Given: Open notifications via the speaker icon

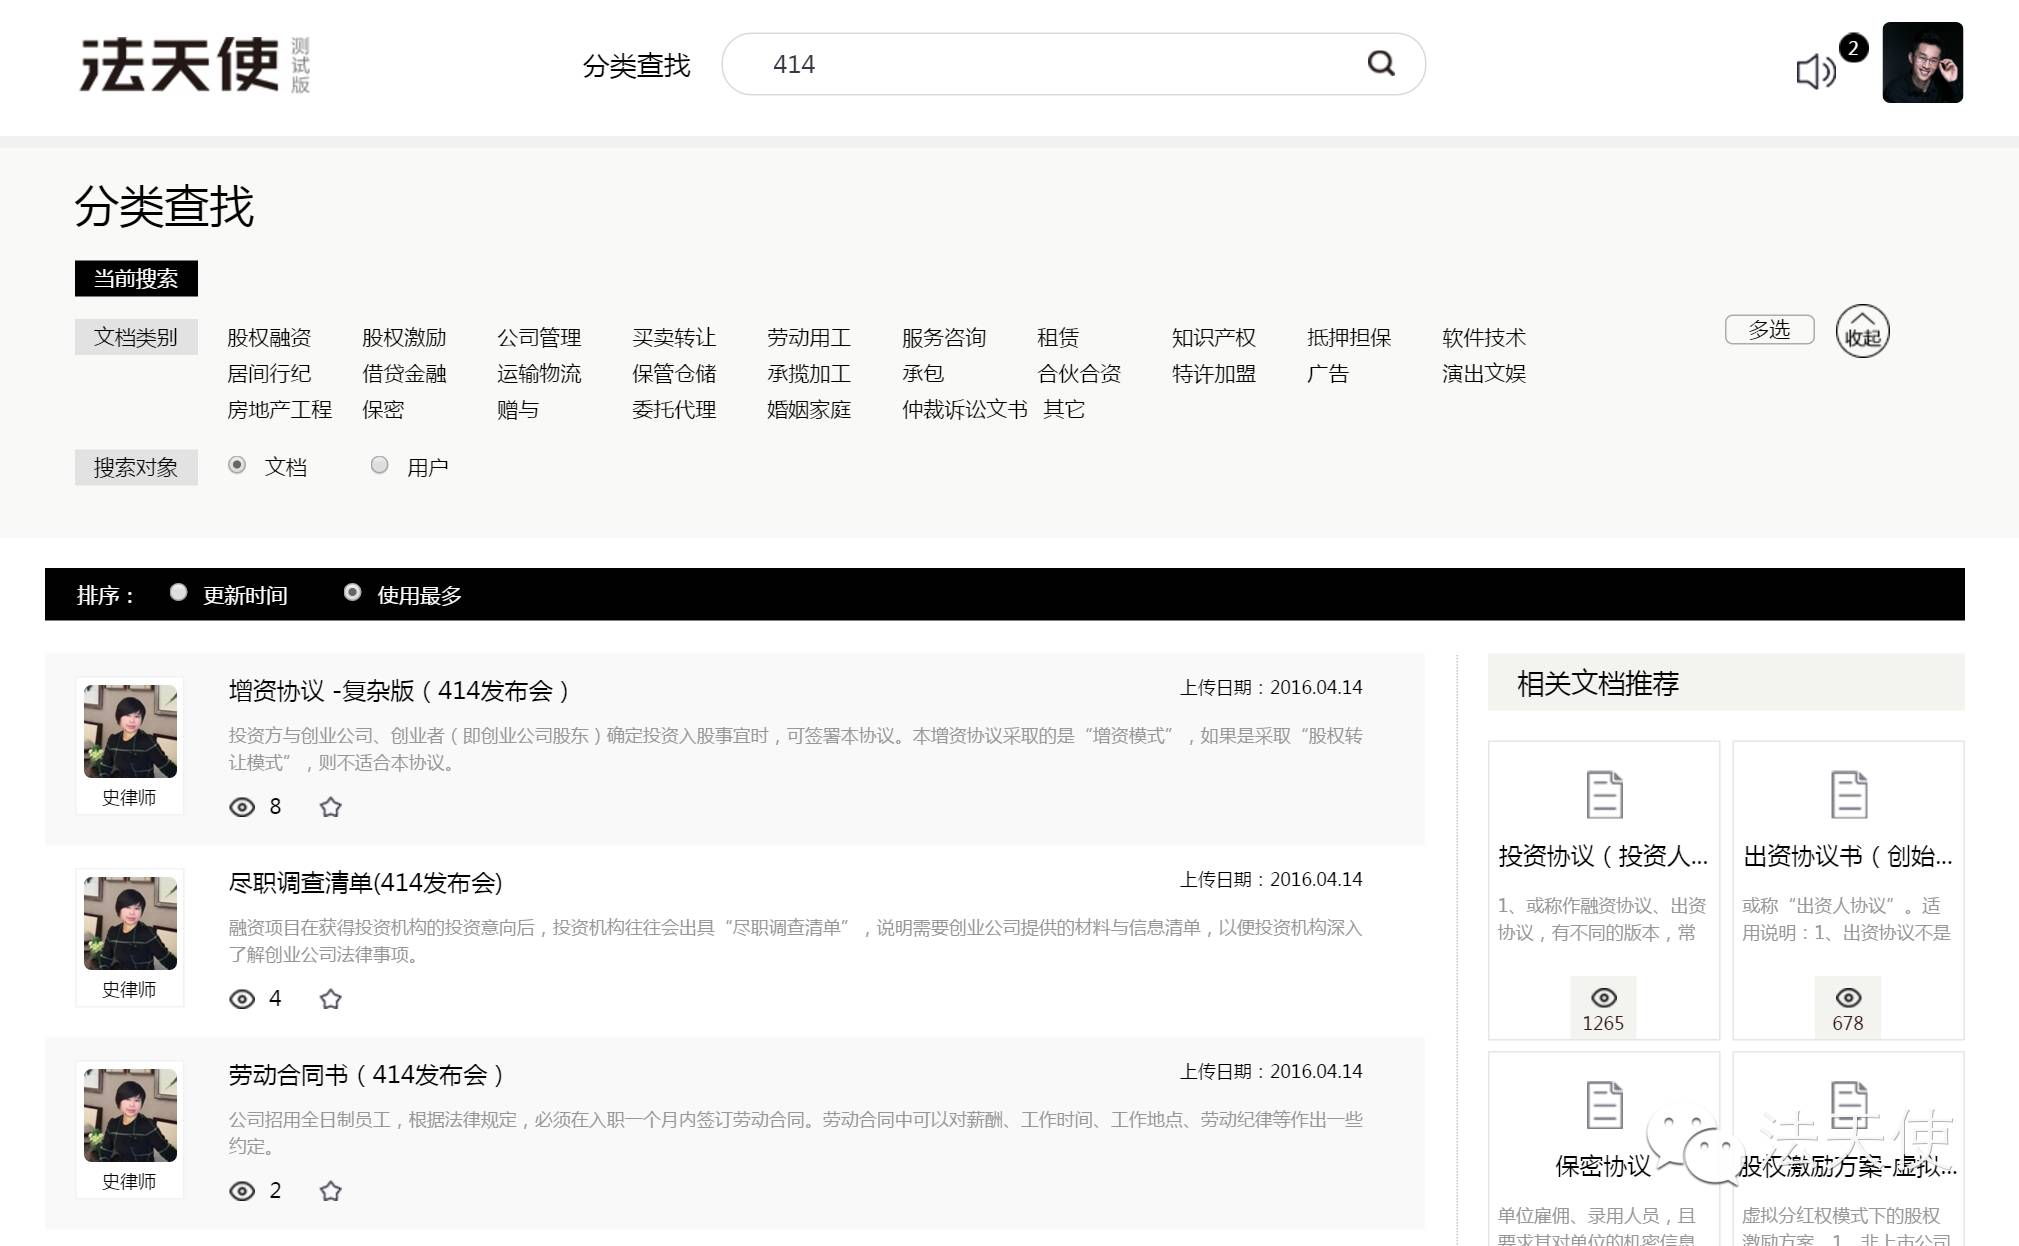Looking at the screenshot, I should [1815, 71].
